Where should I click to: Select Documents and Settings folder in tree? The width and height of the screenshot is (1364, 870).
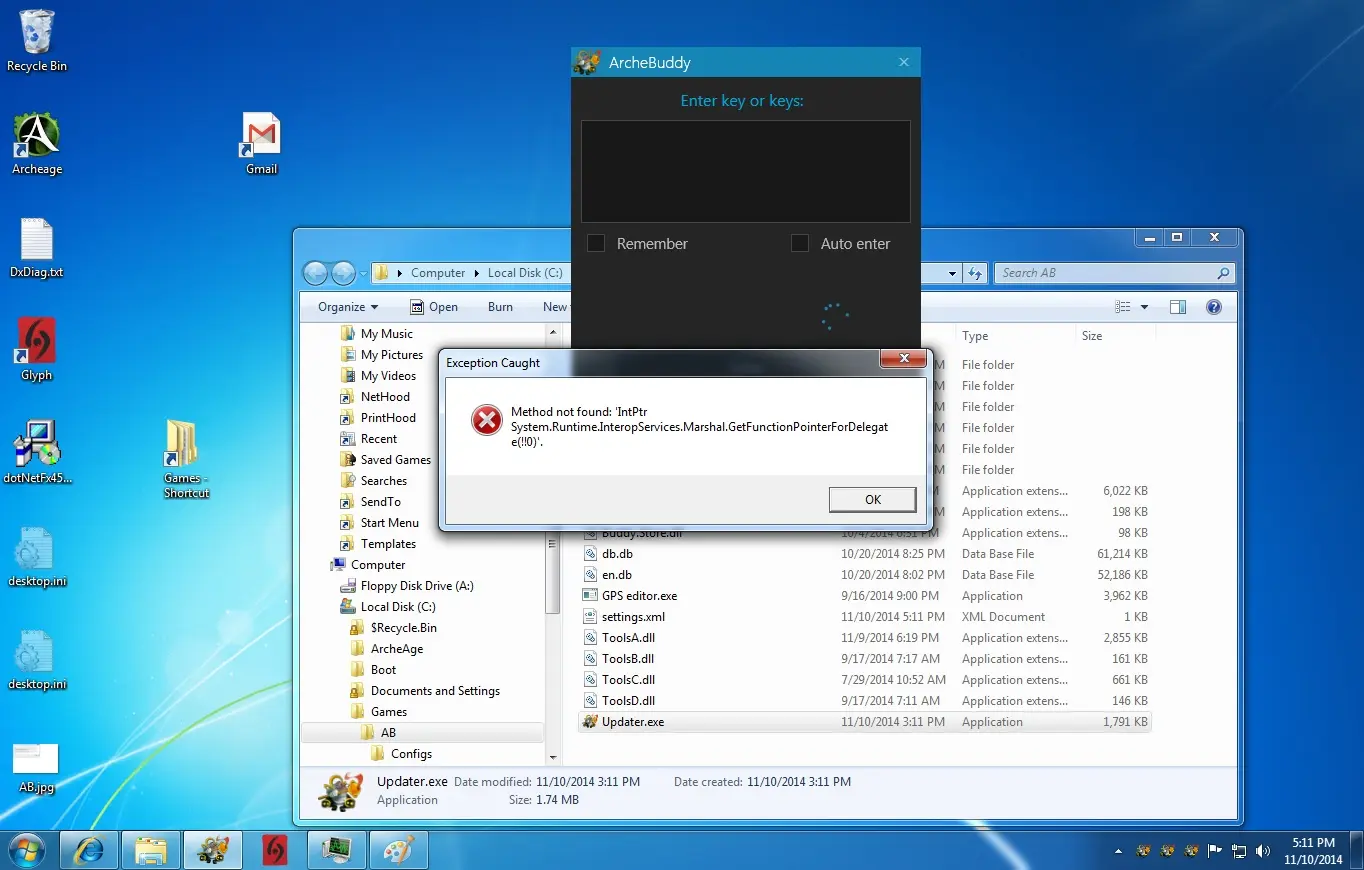click(435, 691)
